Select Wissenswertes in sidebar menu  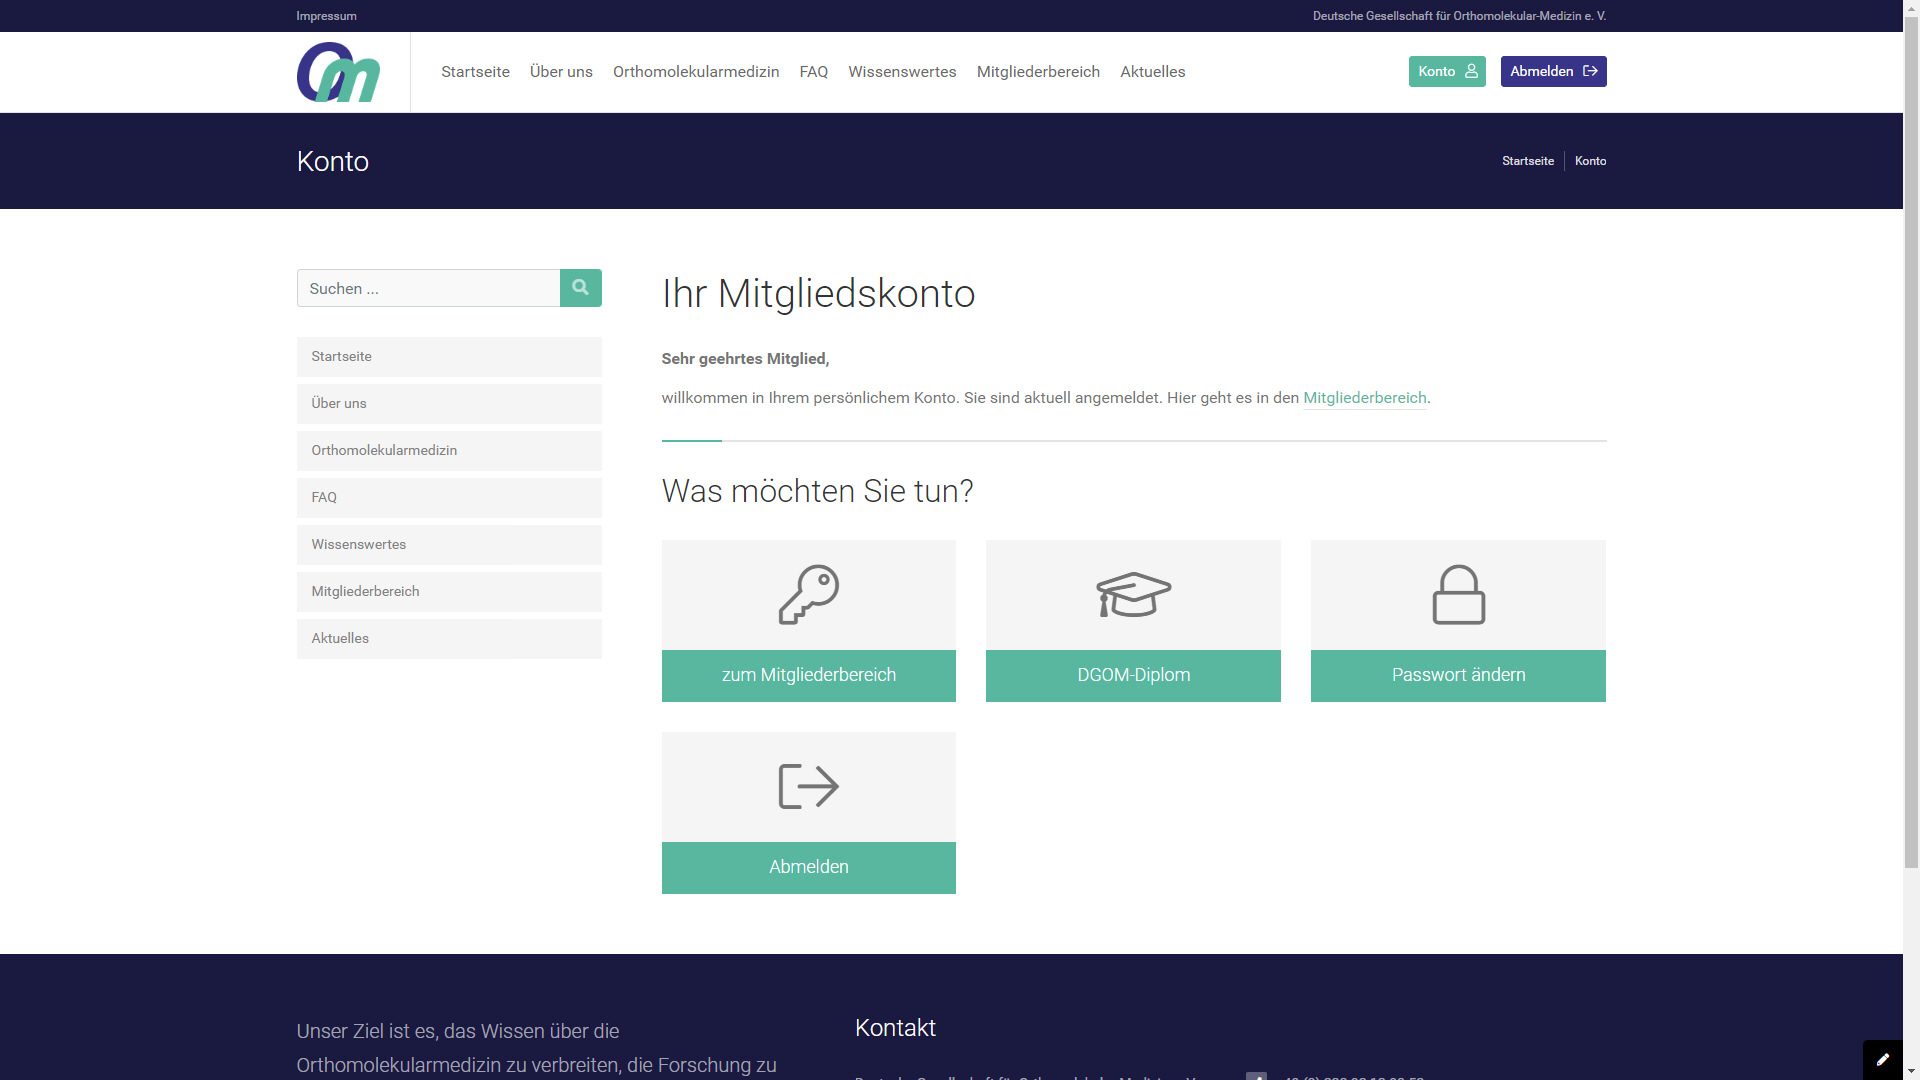tap(449, 545)
